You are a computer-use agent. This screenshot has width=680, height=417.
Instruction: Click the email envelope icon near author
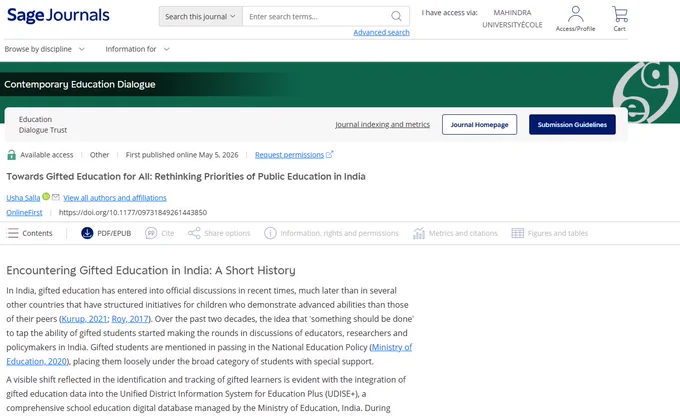pos(56,197)
